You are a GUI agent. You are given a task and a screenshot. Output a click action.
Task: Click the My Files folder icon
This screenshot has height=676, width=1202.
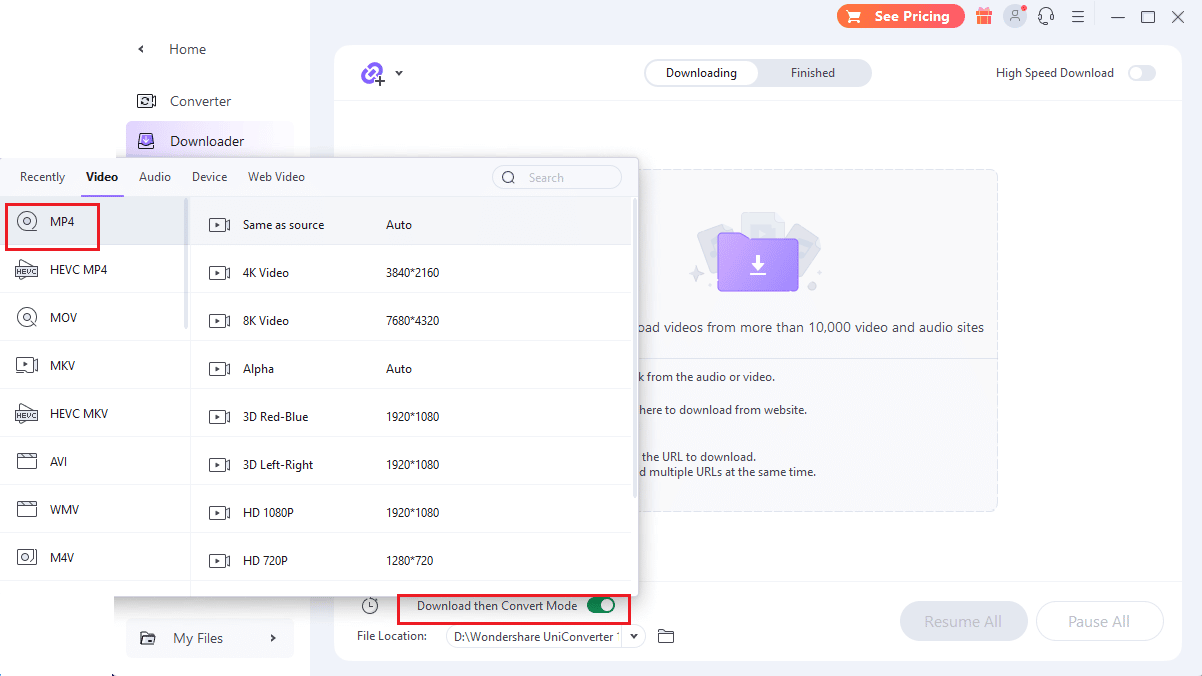(x=148, y=638)
